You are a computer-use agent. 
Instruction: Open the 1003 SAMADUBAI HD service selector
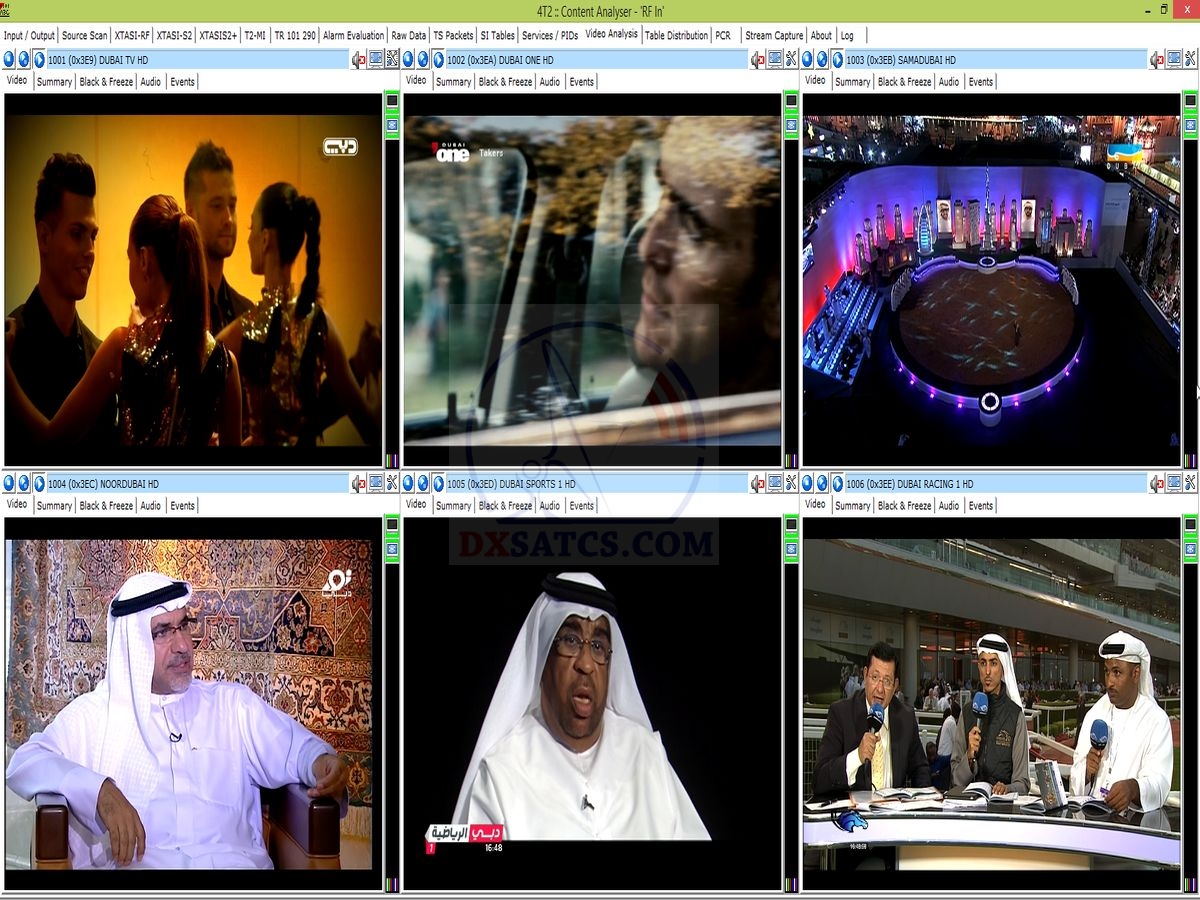996,60
